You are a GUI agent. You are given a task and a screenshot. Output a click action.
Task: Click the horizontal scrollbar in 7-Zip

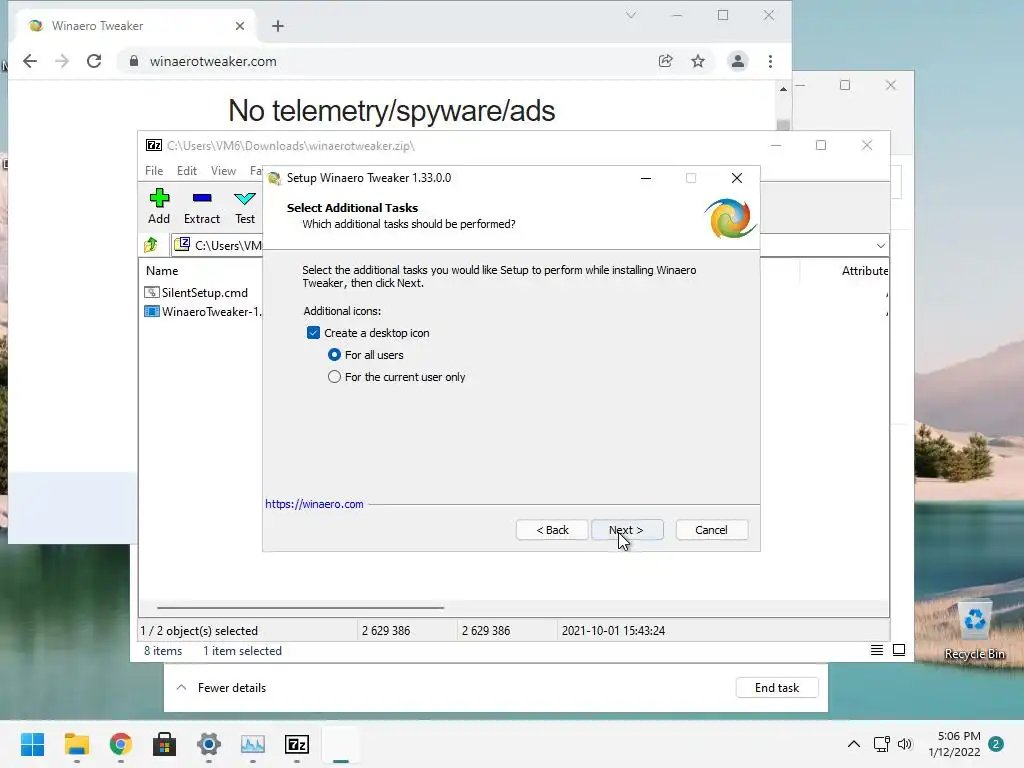coord(300,607)
